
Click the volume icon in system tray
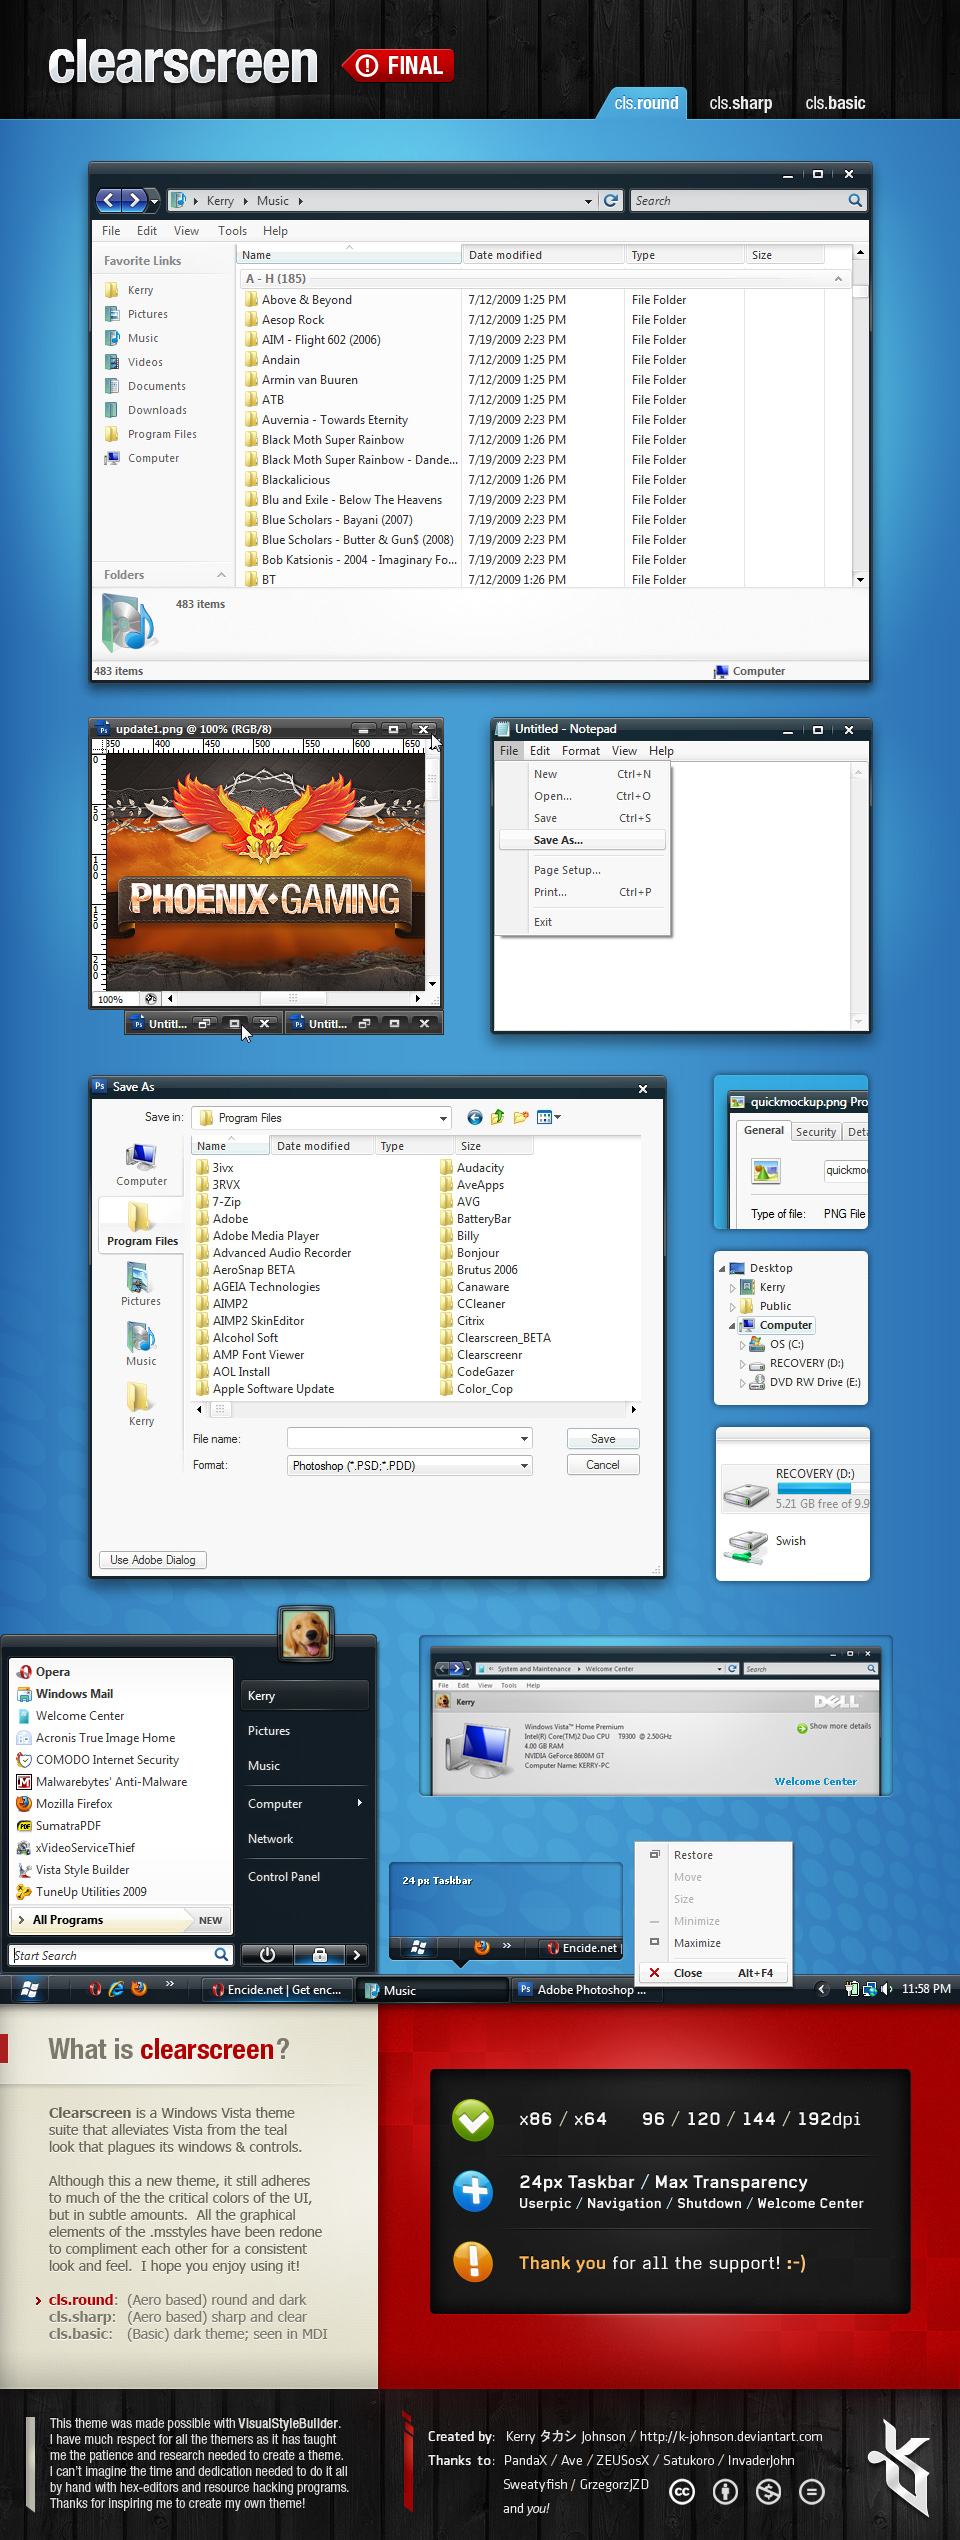pos(886,1989)
